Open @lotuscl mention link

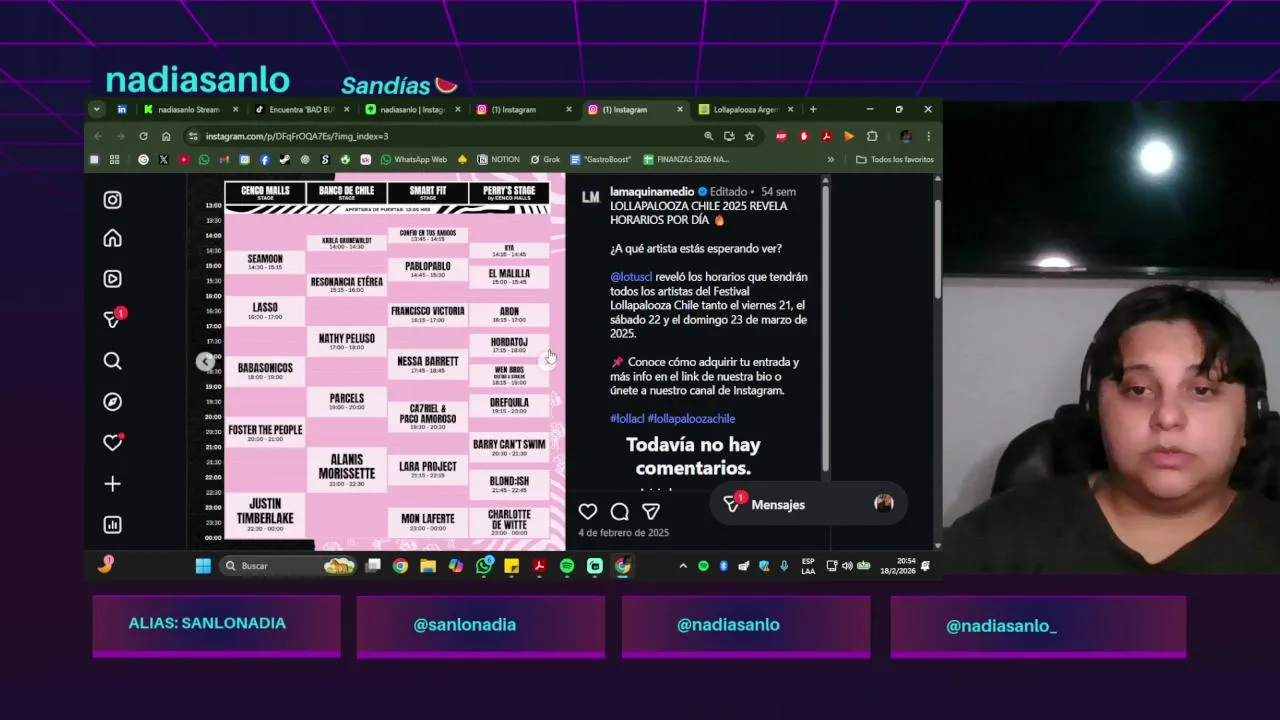tap(631, 277)
